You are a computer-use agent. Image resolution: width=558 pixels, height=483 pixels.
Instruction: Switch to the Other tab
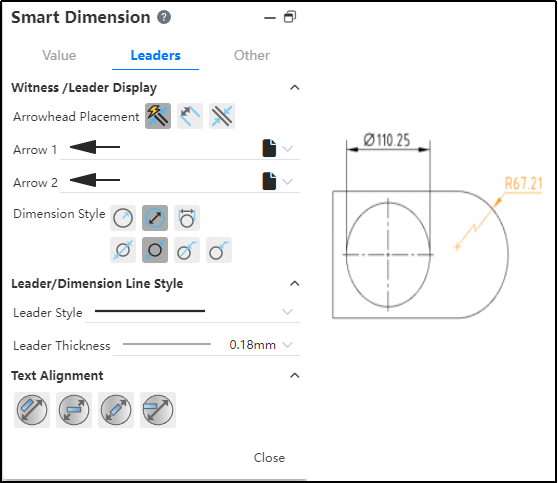252,56
